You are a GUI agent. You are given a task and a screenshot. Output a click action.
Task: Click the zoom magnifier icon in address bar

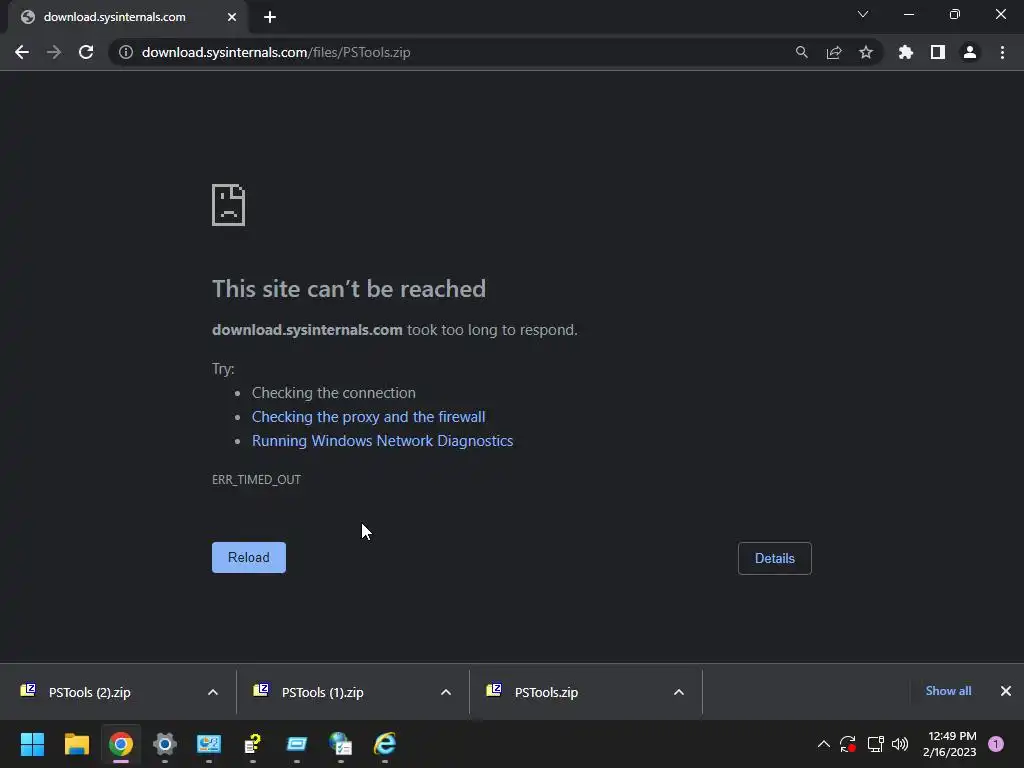click(x=801, y=52)
